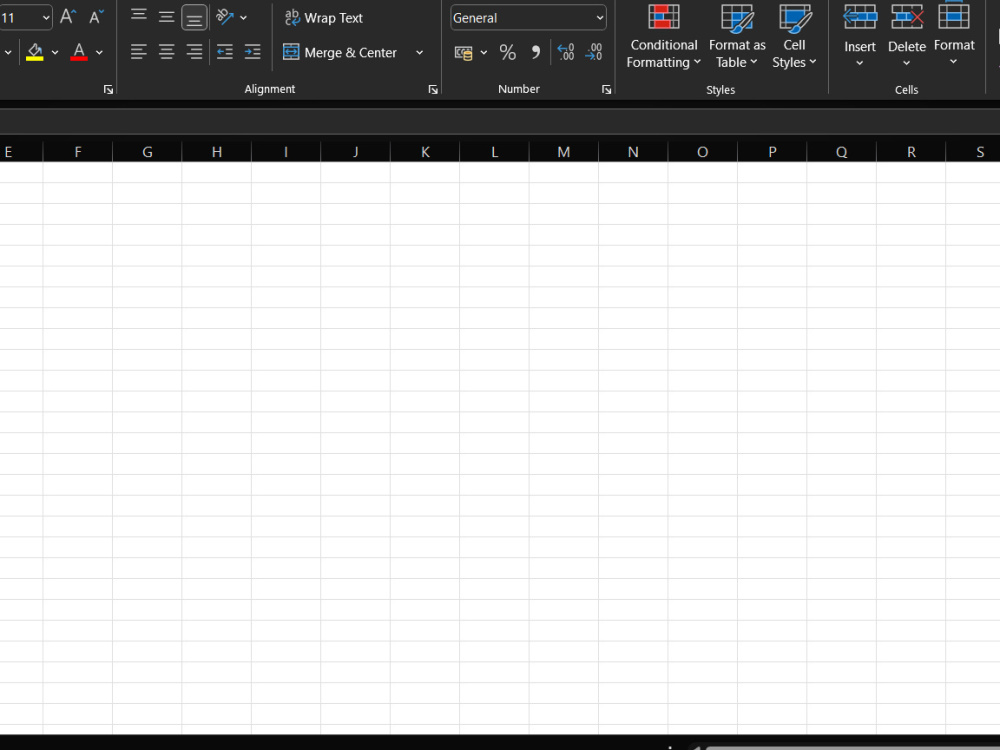The height and width of the screenshot is (750, 1000).
Task: Open Conditional Formatting menu
Action: [x=663, y=36]
